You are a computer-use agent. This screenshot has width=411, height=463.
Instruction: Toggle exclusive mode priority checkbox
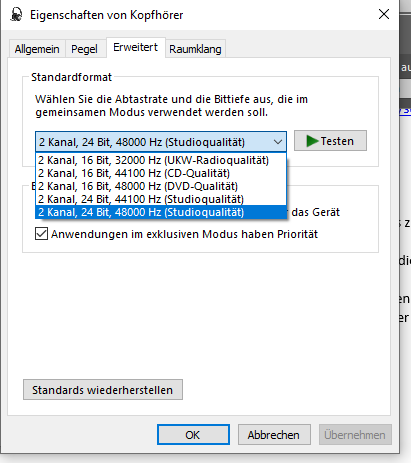click(x=41, y=234)
